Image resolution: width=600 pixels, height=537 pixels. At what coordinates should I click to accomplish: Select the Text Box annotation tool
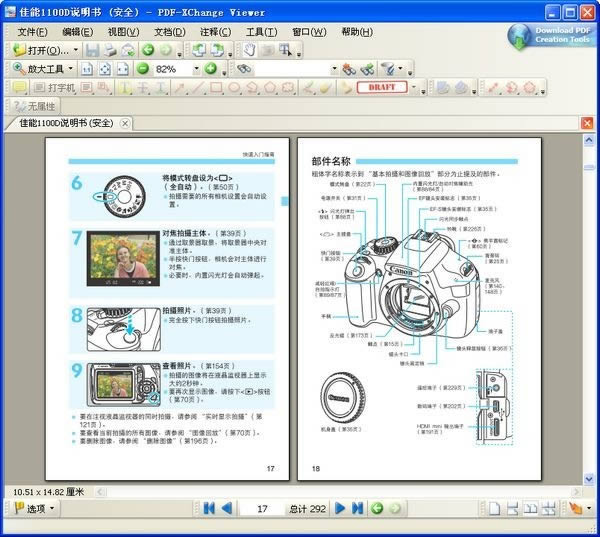[86, 88]
